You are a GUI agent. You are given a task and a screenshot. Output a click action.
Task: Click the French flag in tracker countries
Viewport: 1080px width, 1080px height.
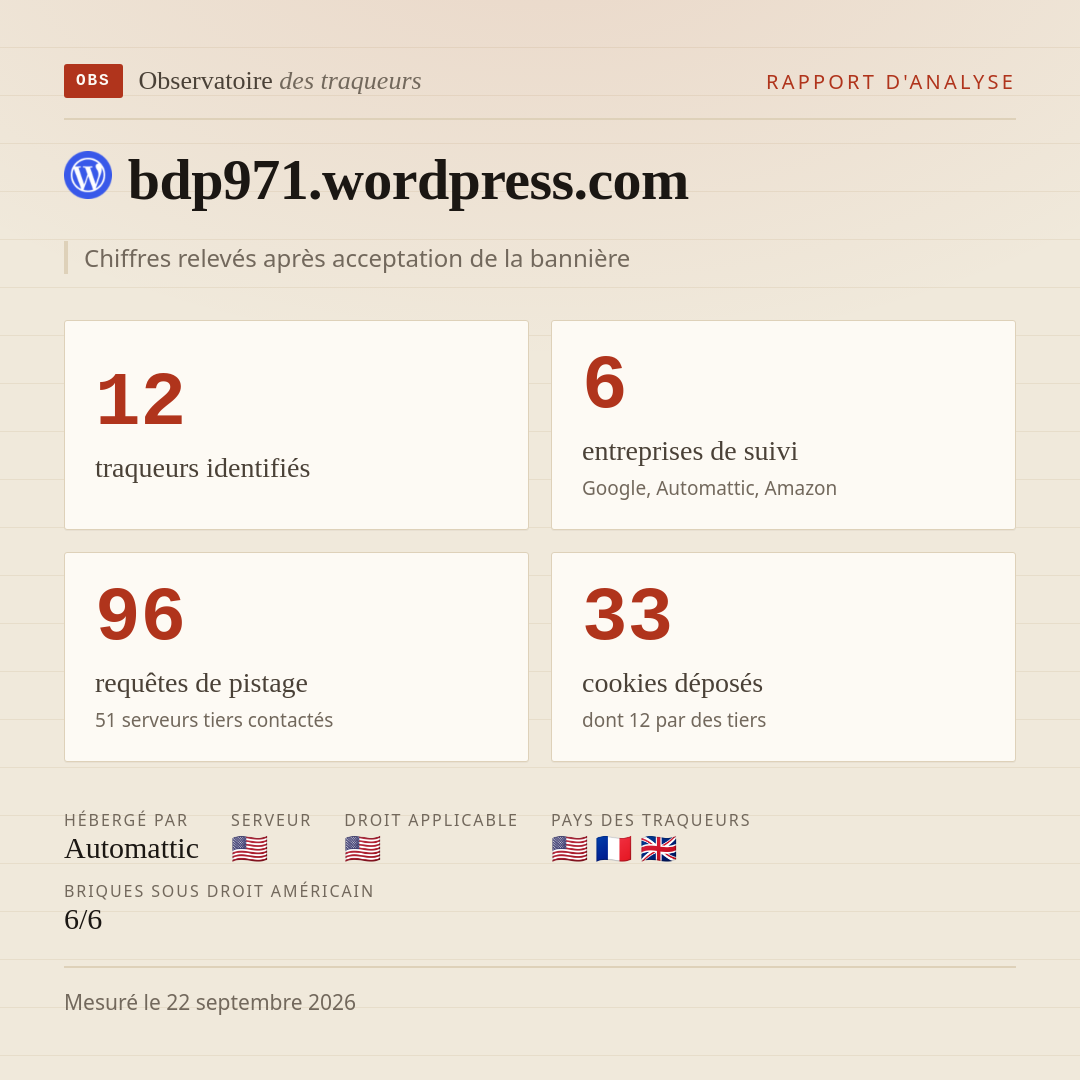pos(614,849)
